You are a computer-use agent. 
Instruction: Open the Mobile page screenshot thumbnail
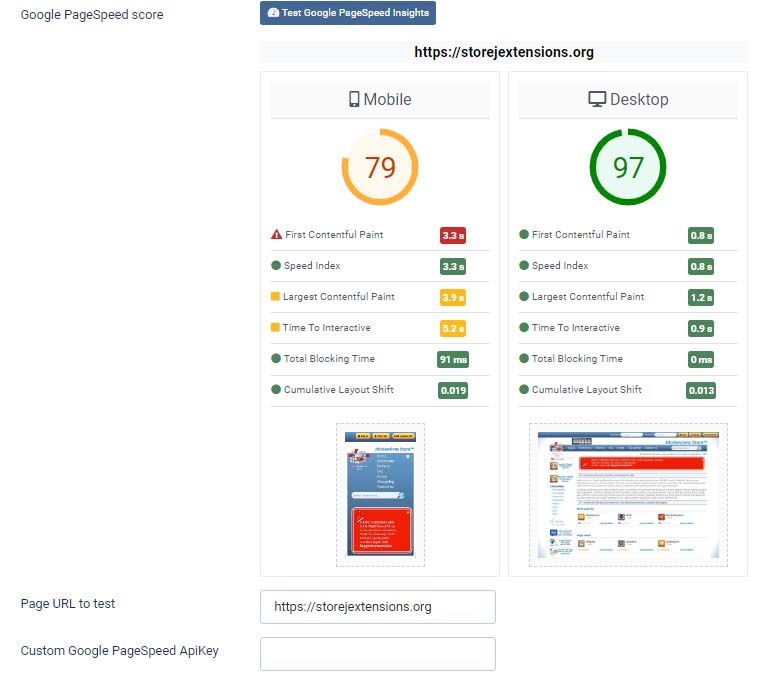380,495
